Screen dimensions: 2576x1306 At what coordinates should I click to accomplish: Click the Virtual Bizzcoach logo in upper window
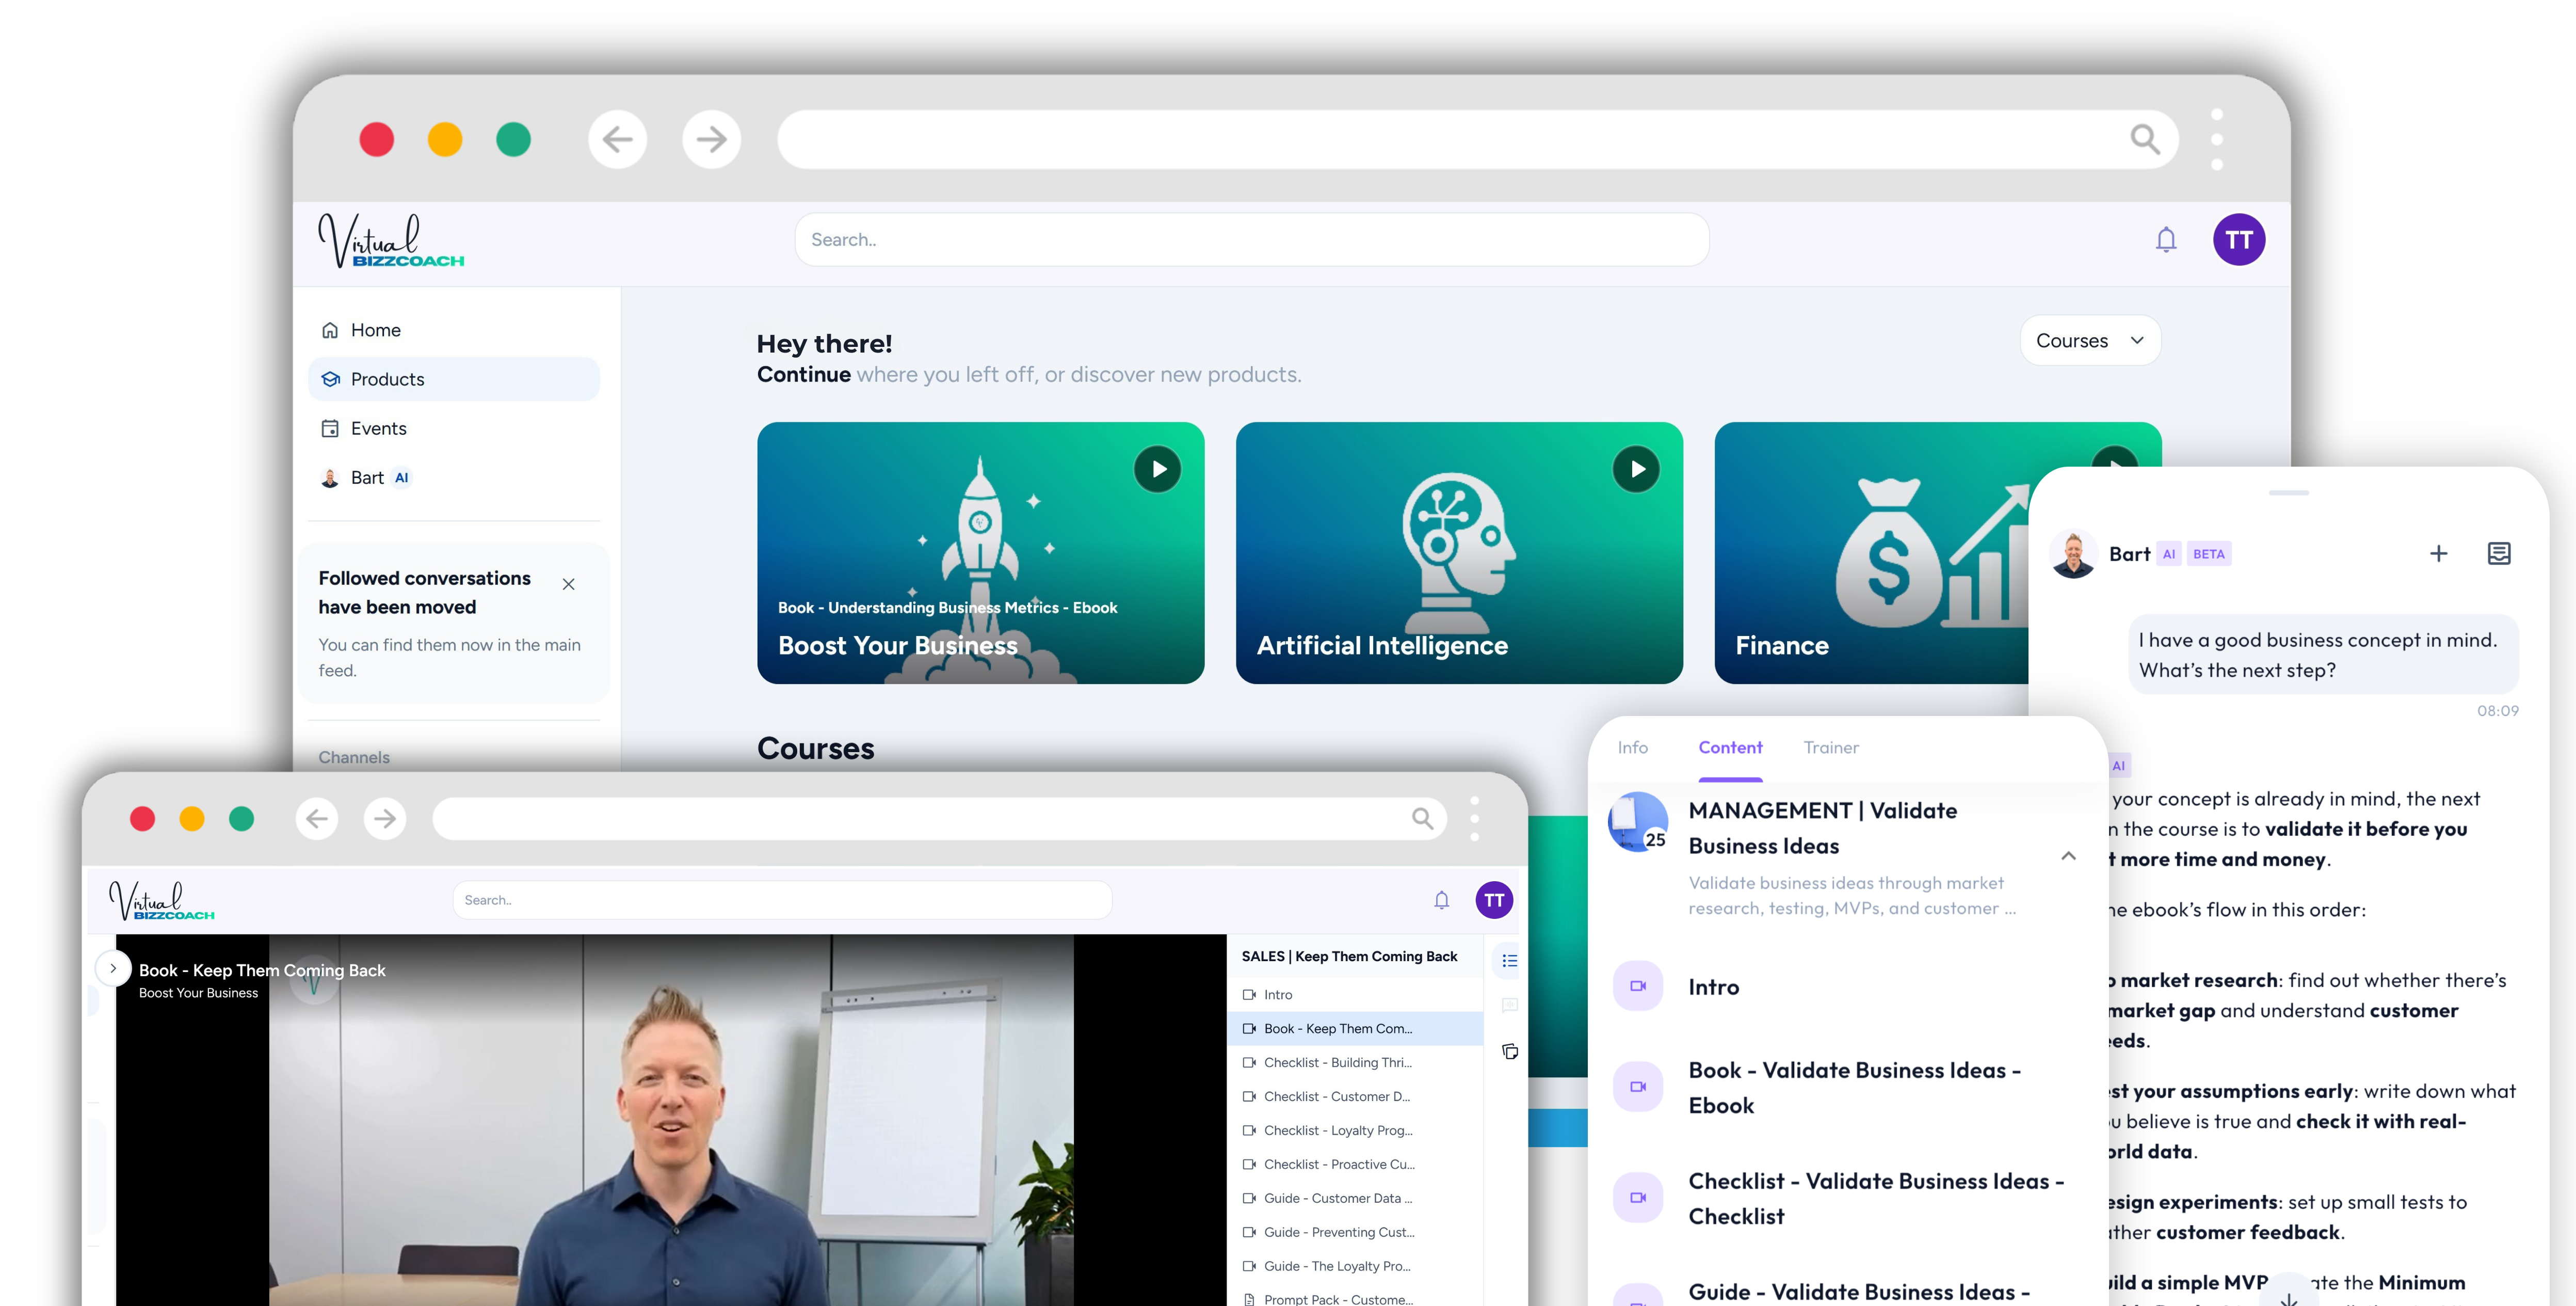point(391,240)
